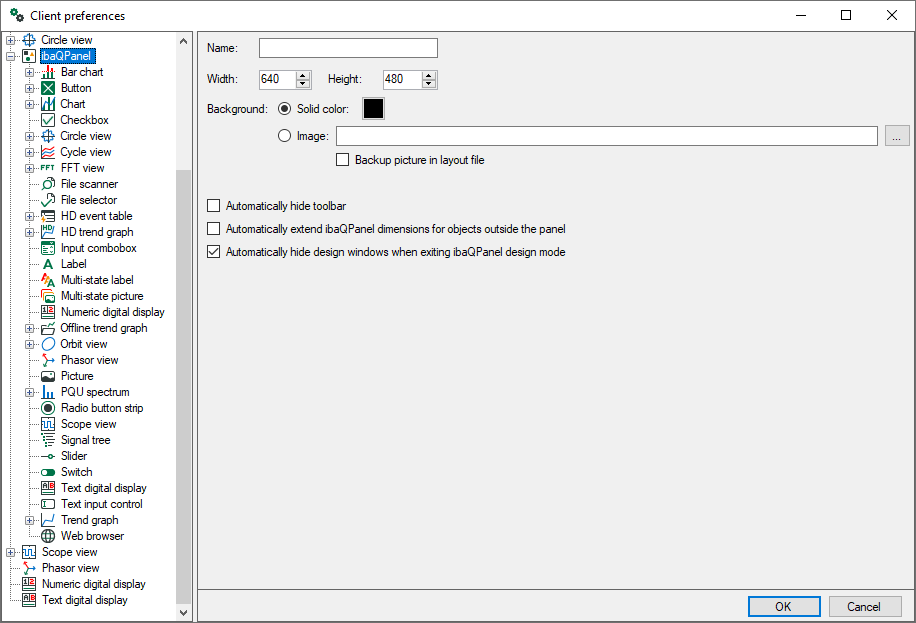Viewport: 916px width, 623px height.
Task: Click the Label 'A' icon
Action: 48,264
